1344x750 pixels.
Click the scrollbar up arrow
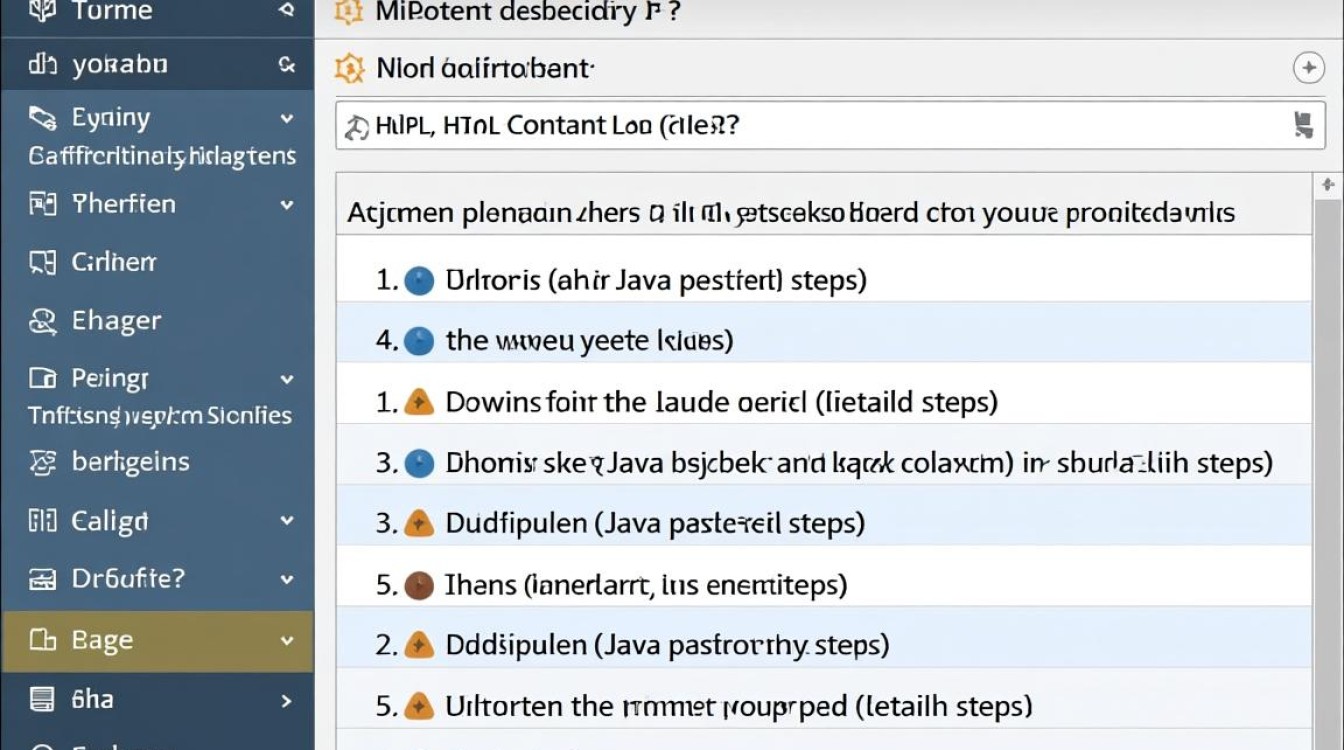point(1327,185)
